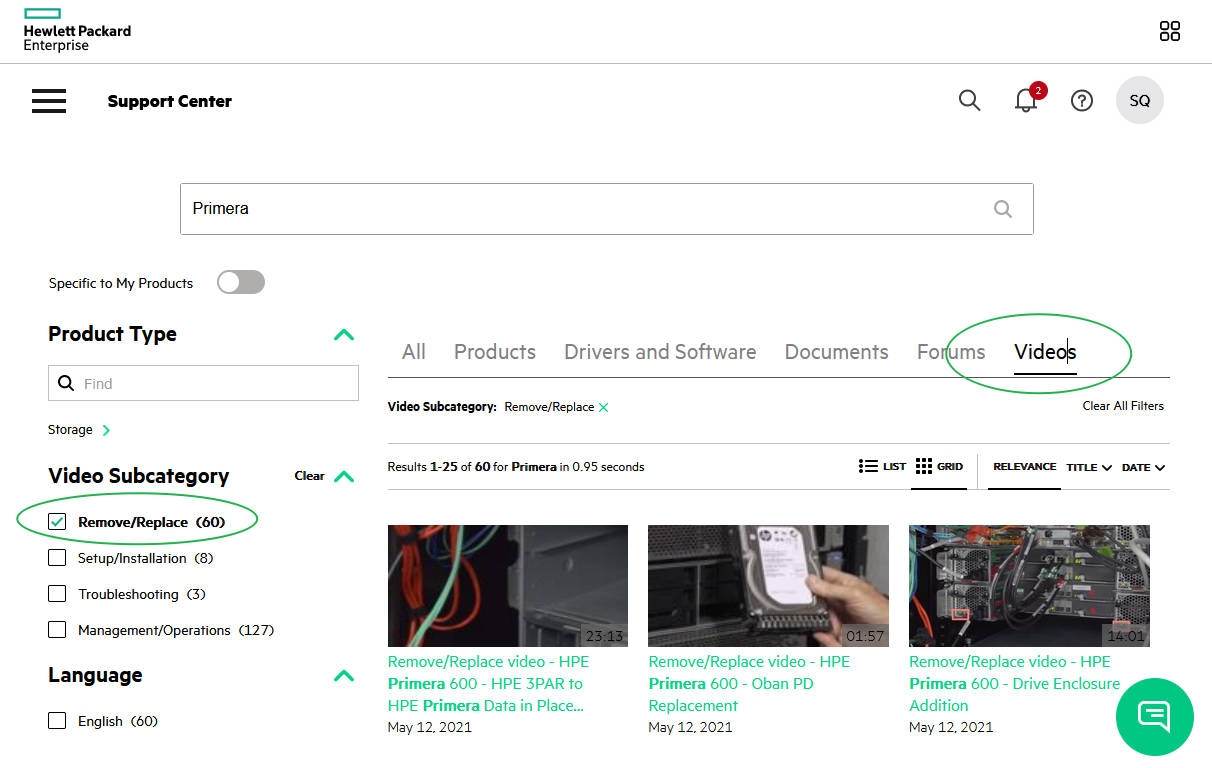Open the apps grid icon
The image size is (1212, 768).
[1169, 31]
